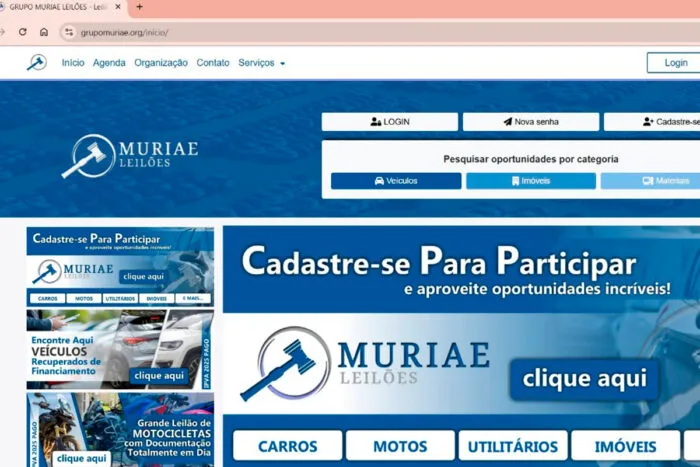Select CARROS on the large banner
This screenshot has height=467, width=700.
click(x=288, y=446)
